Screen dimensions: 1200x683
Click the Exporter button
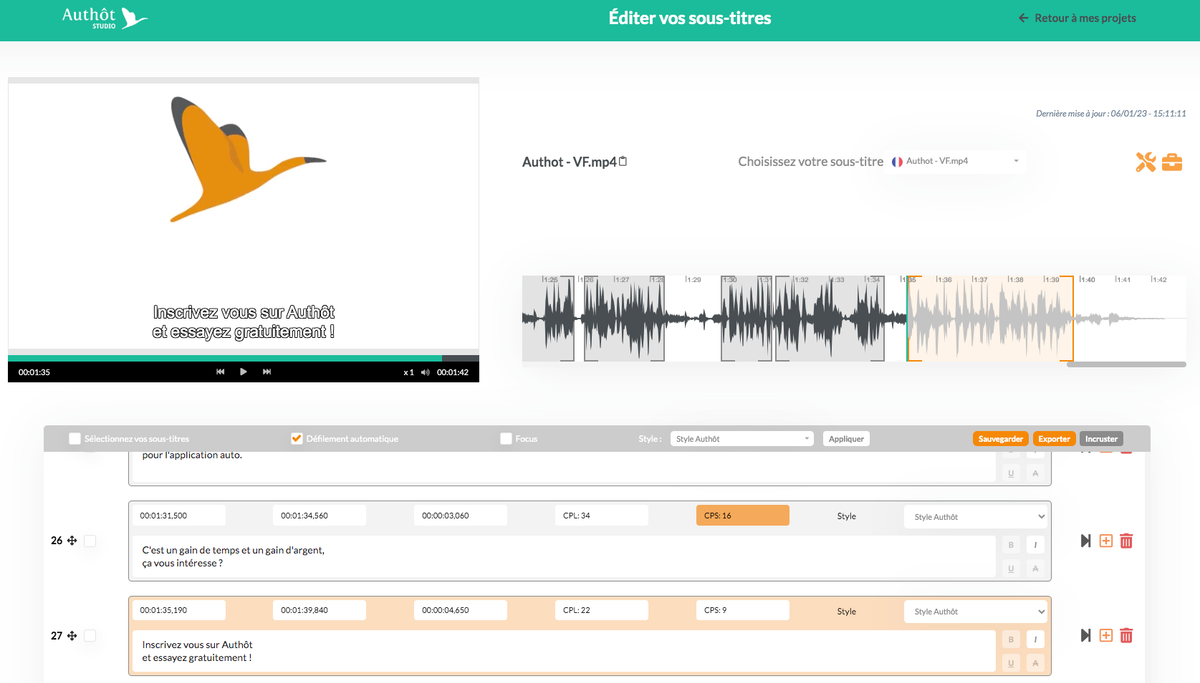1053,438
